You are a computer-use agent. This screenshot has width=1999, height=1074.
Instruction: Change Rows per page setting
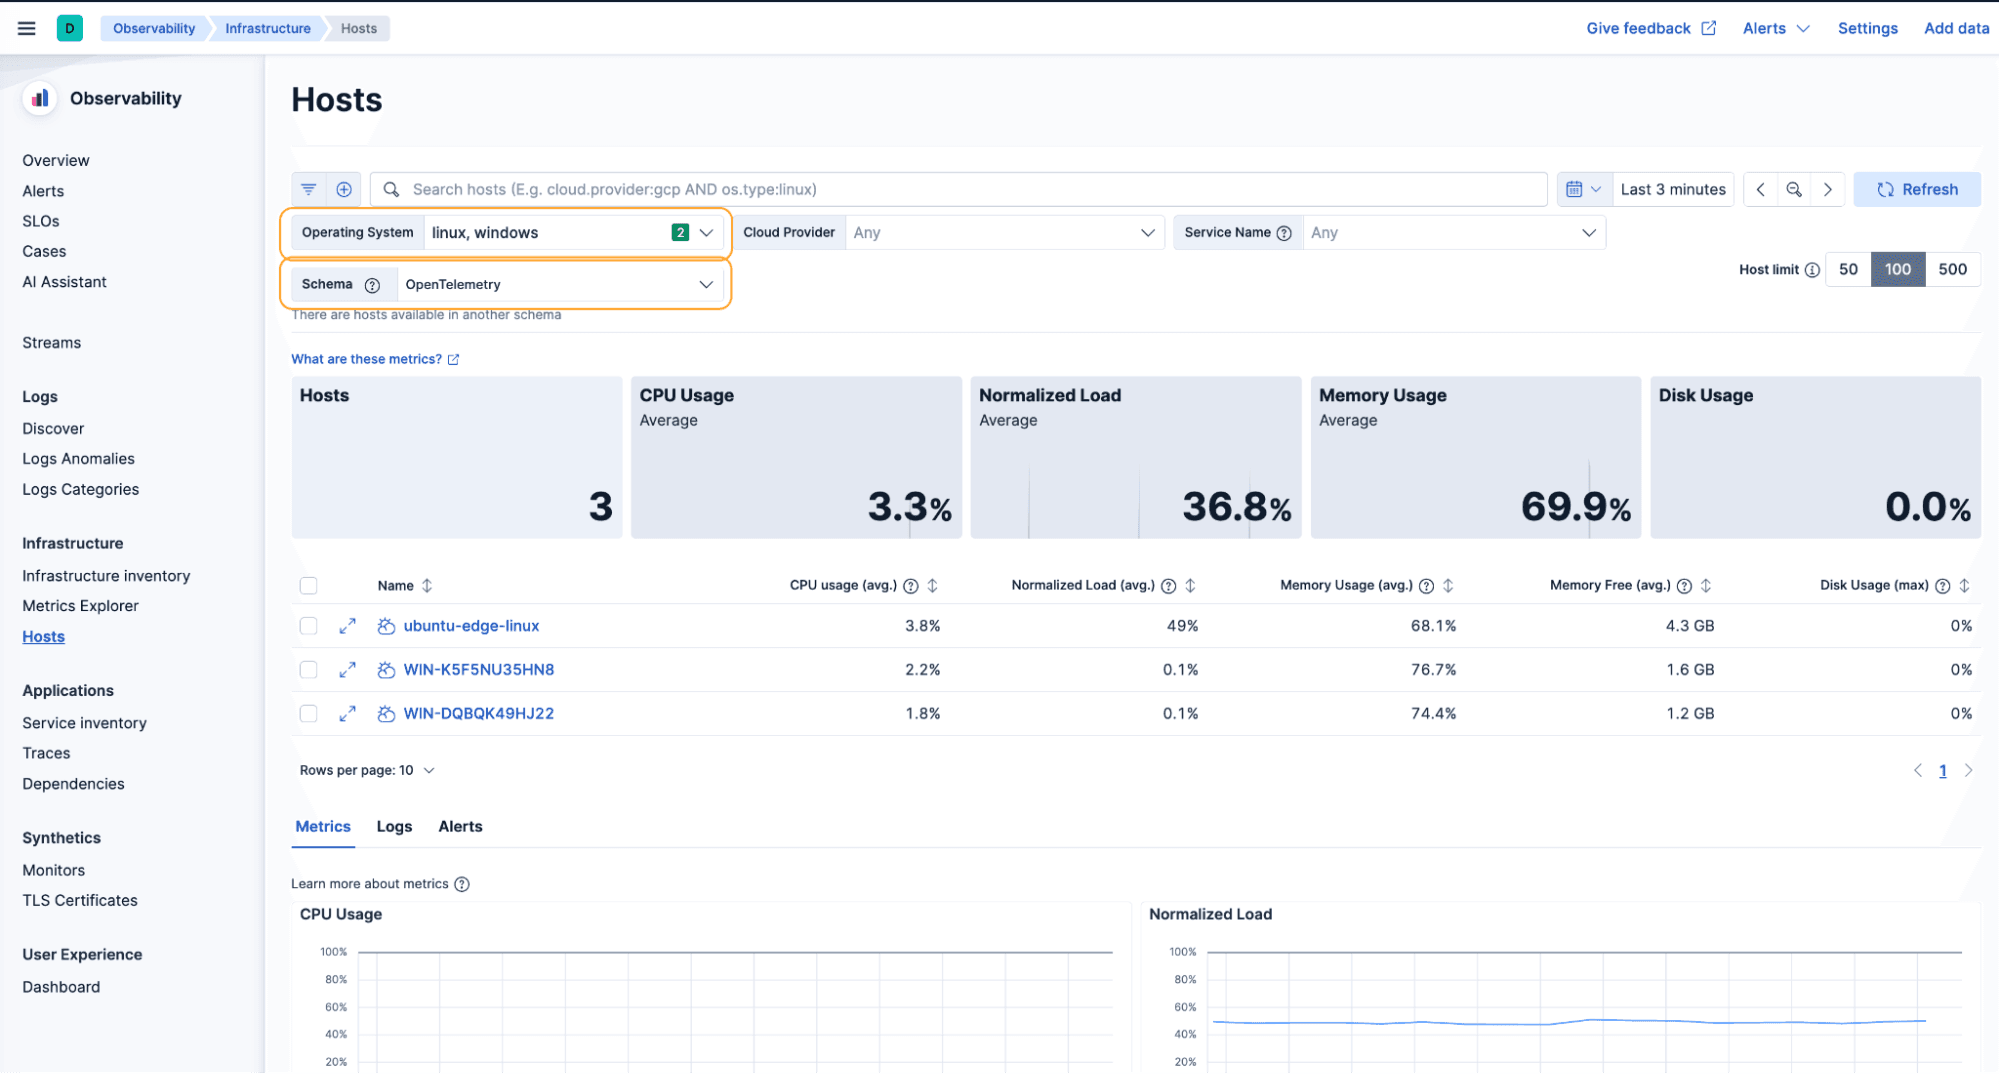pyautogui.click(x=367, y=771)
